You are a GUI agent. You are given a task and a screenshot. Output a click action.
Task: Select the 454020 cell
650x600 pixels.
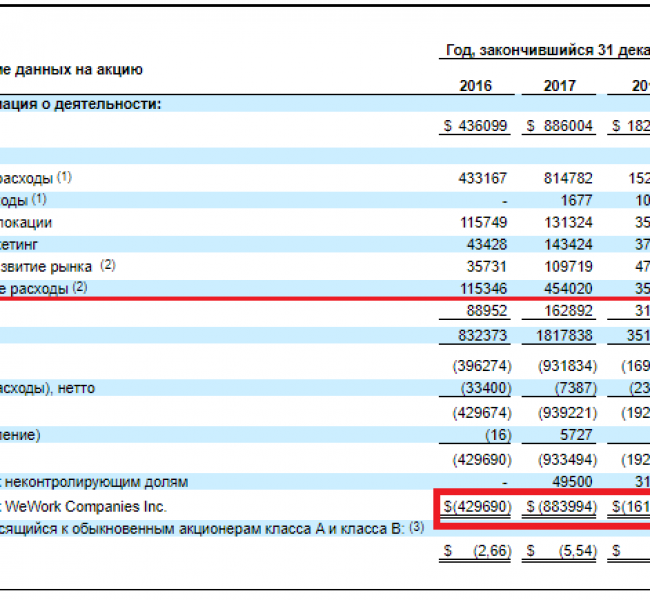(568, 288)
